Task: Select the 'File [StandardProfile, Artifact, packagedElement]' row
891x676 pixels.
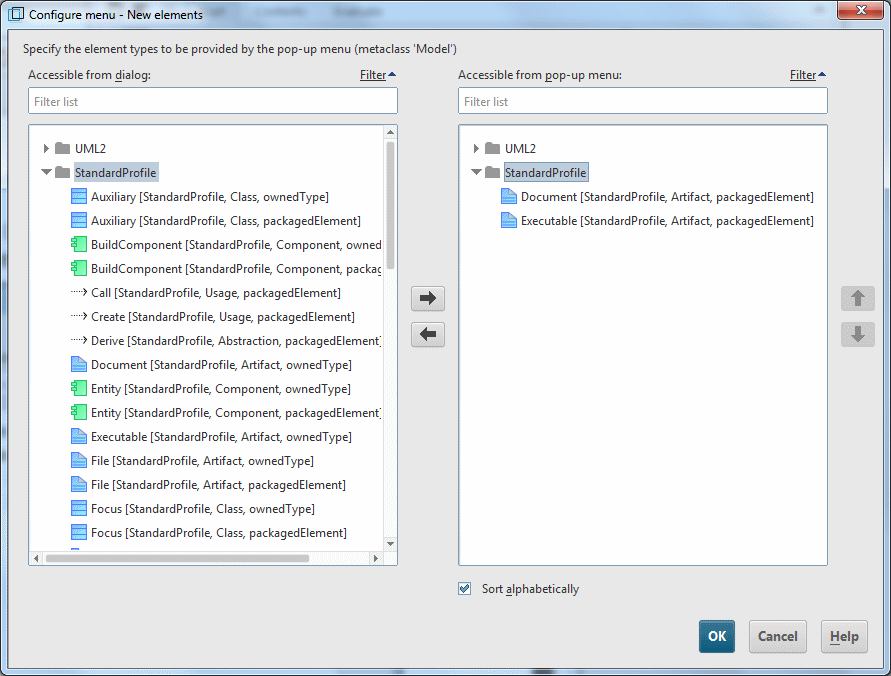Action: click(x=218, y=485)
